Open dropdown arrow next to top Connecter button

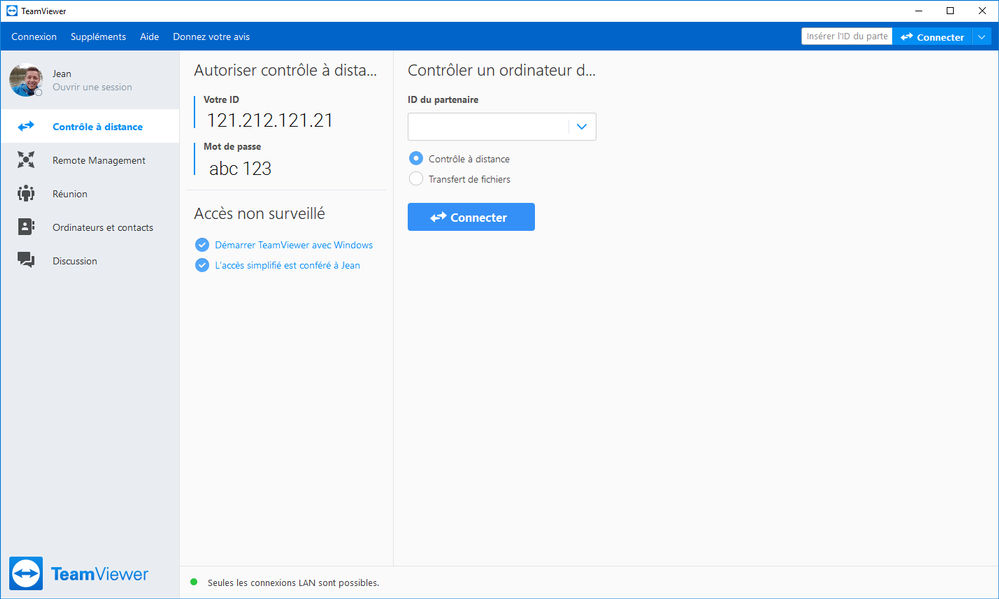coord(982,37)
